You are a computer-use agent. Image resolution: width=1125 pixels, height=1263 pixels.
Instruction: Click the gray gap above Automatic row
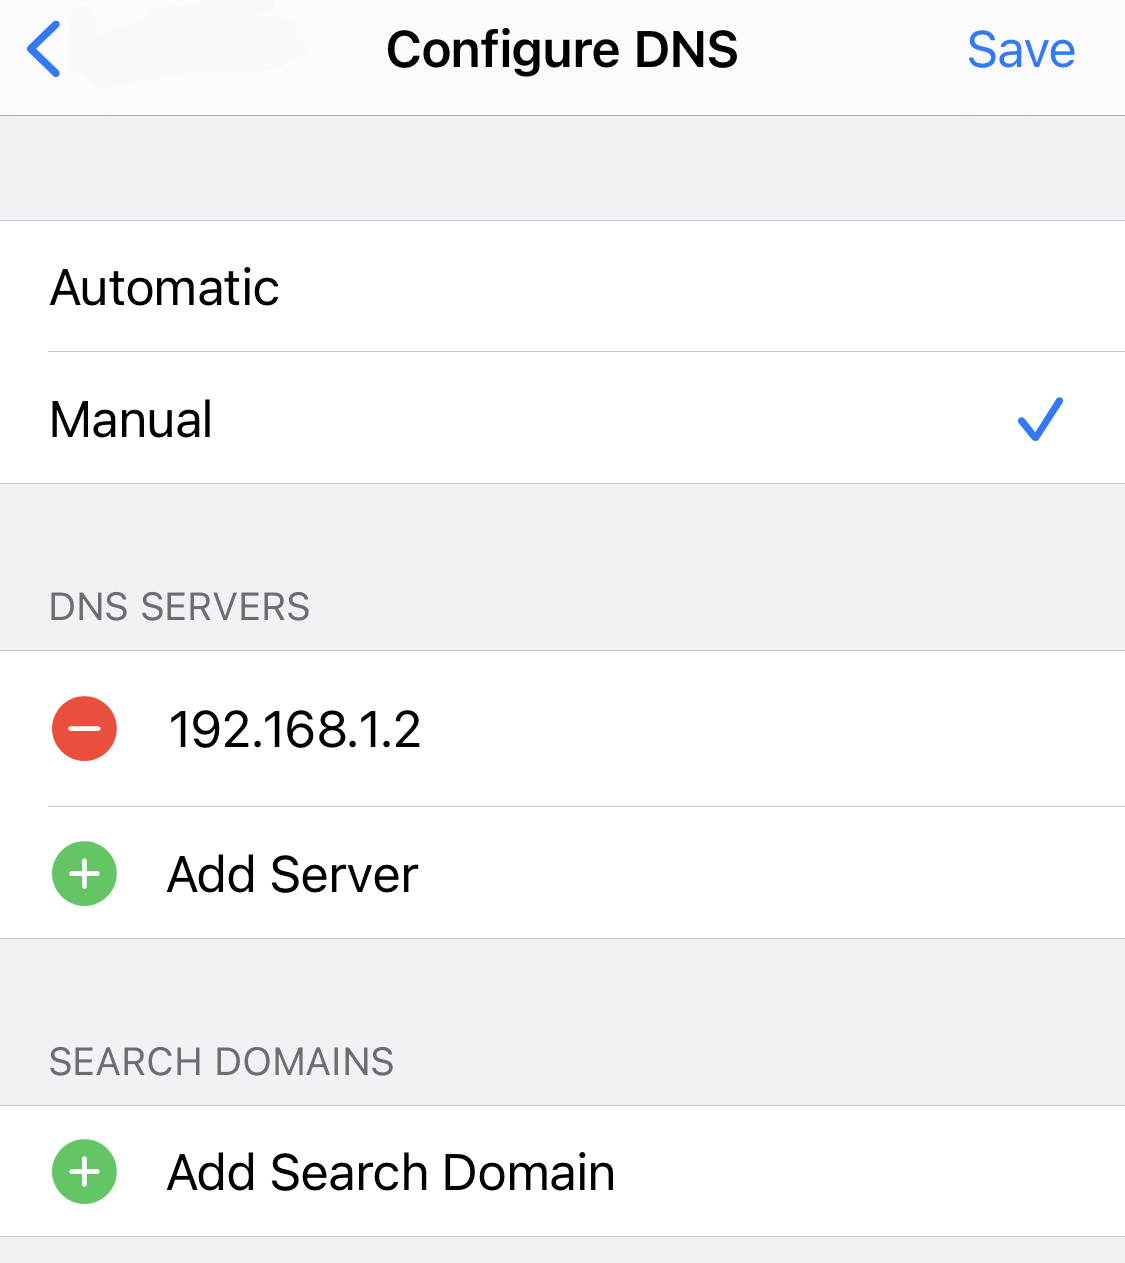coord(562,168)
